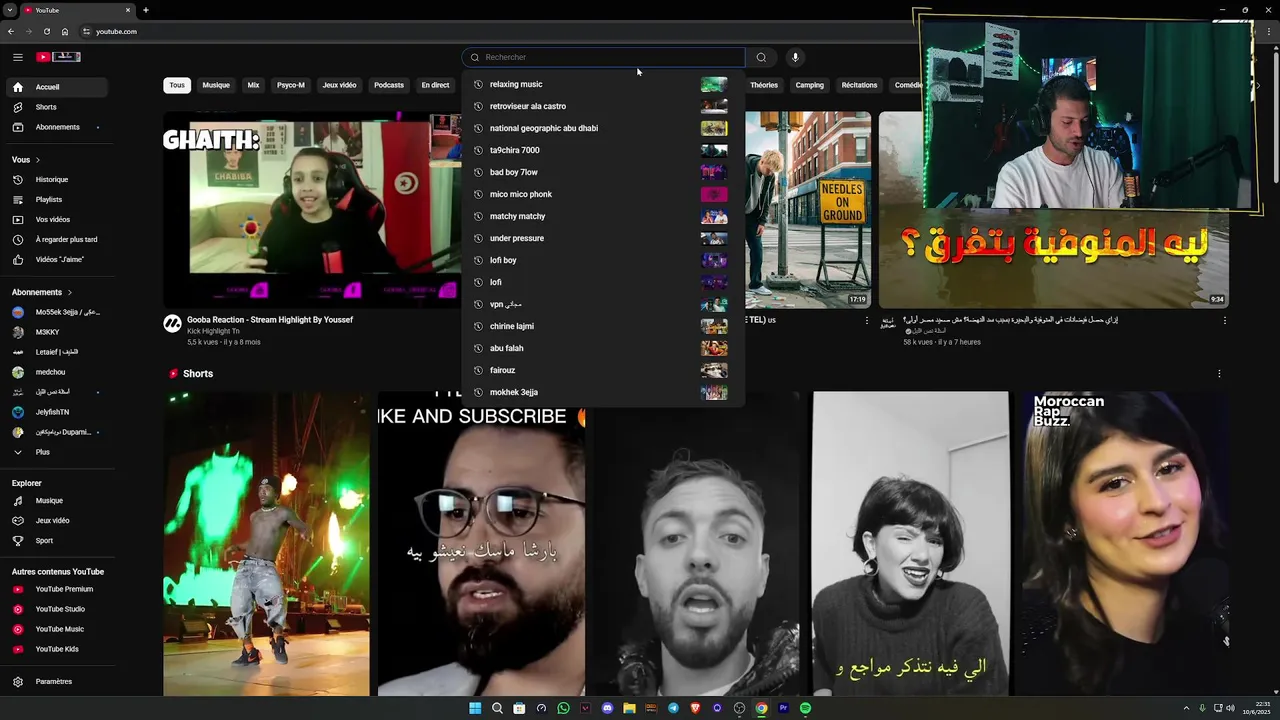This screenshot has width=1280, height=720.
Task: Open Premiere Pro from the taskbar
Action: point(783,708)
